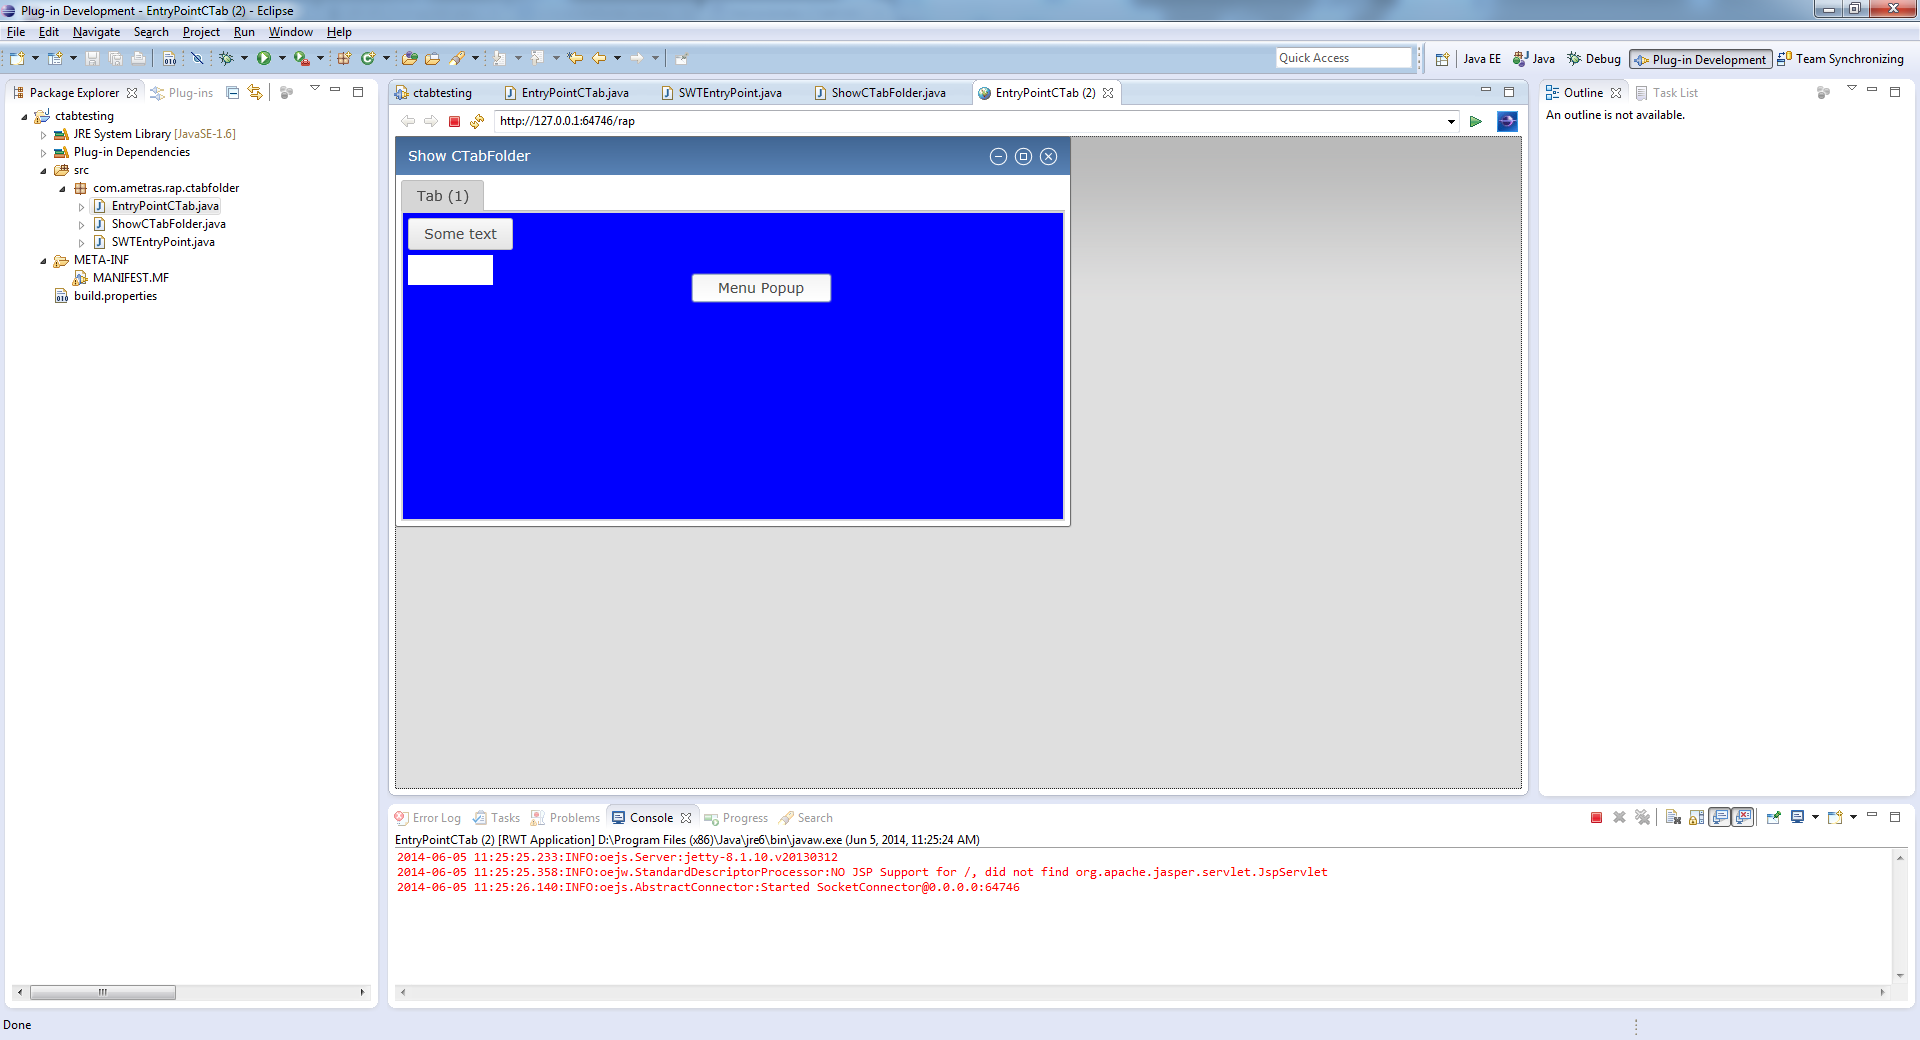Open the Navigate menu
The width and height of the screenshot is (1920, 1040).
tap(96, 32)
